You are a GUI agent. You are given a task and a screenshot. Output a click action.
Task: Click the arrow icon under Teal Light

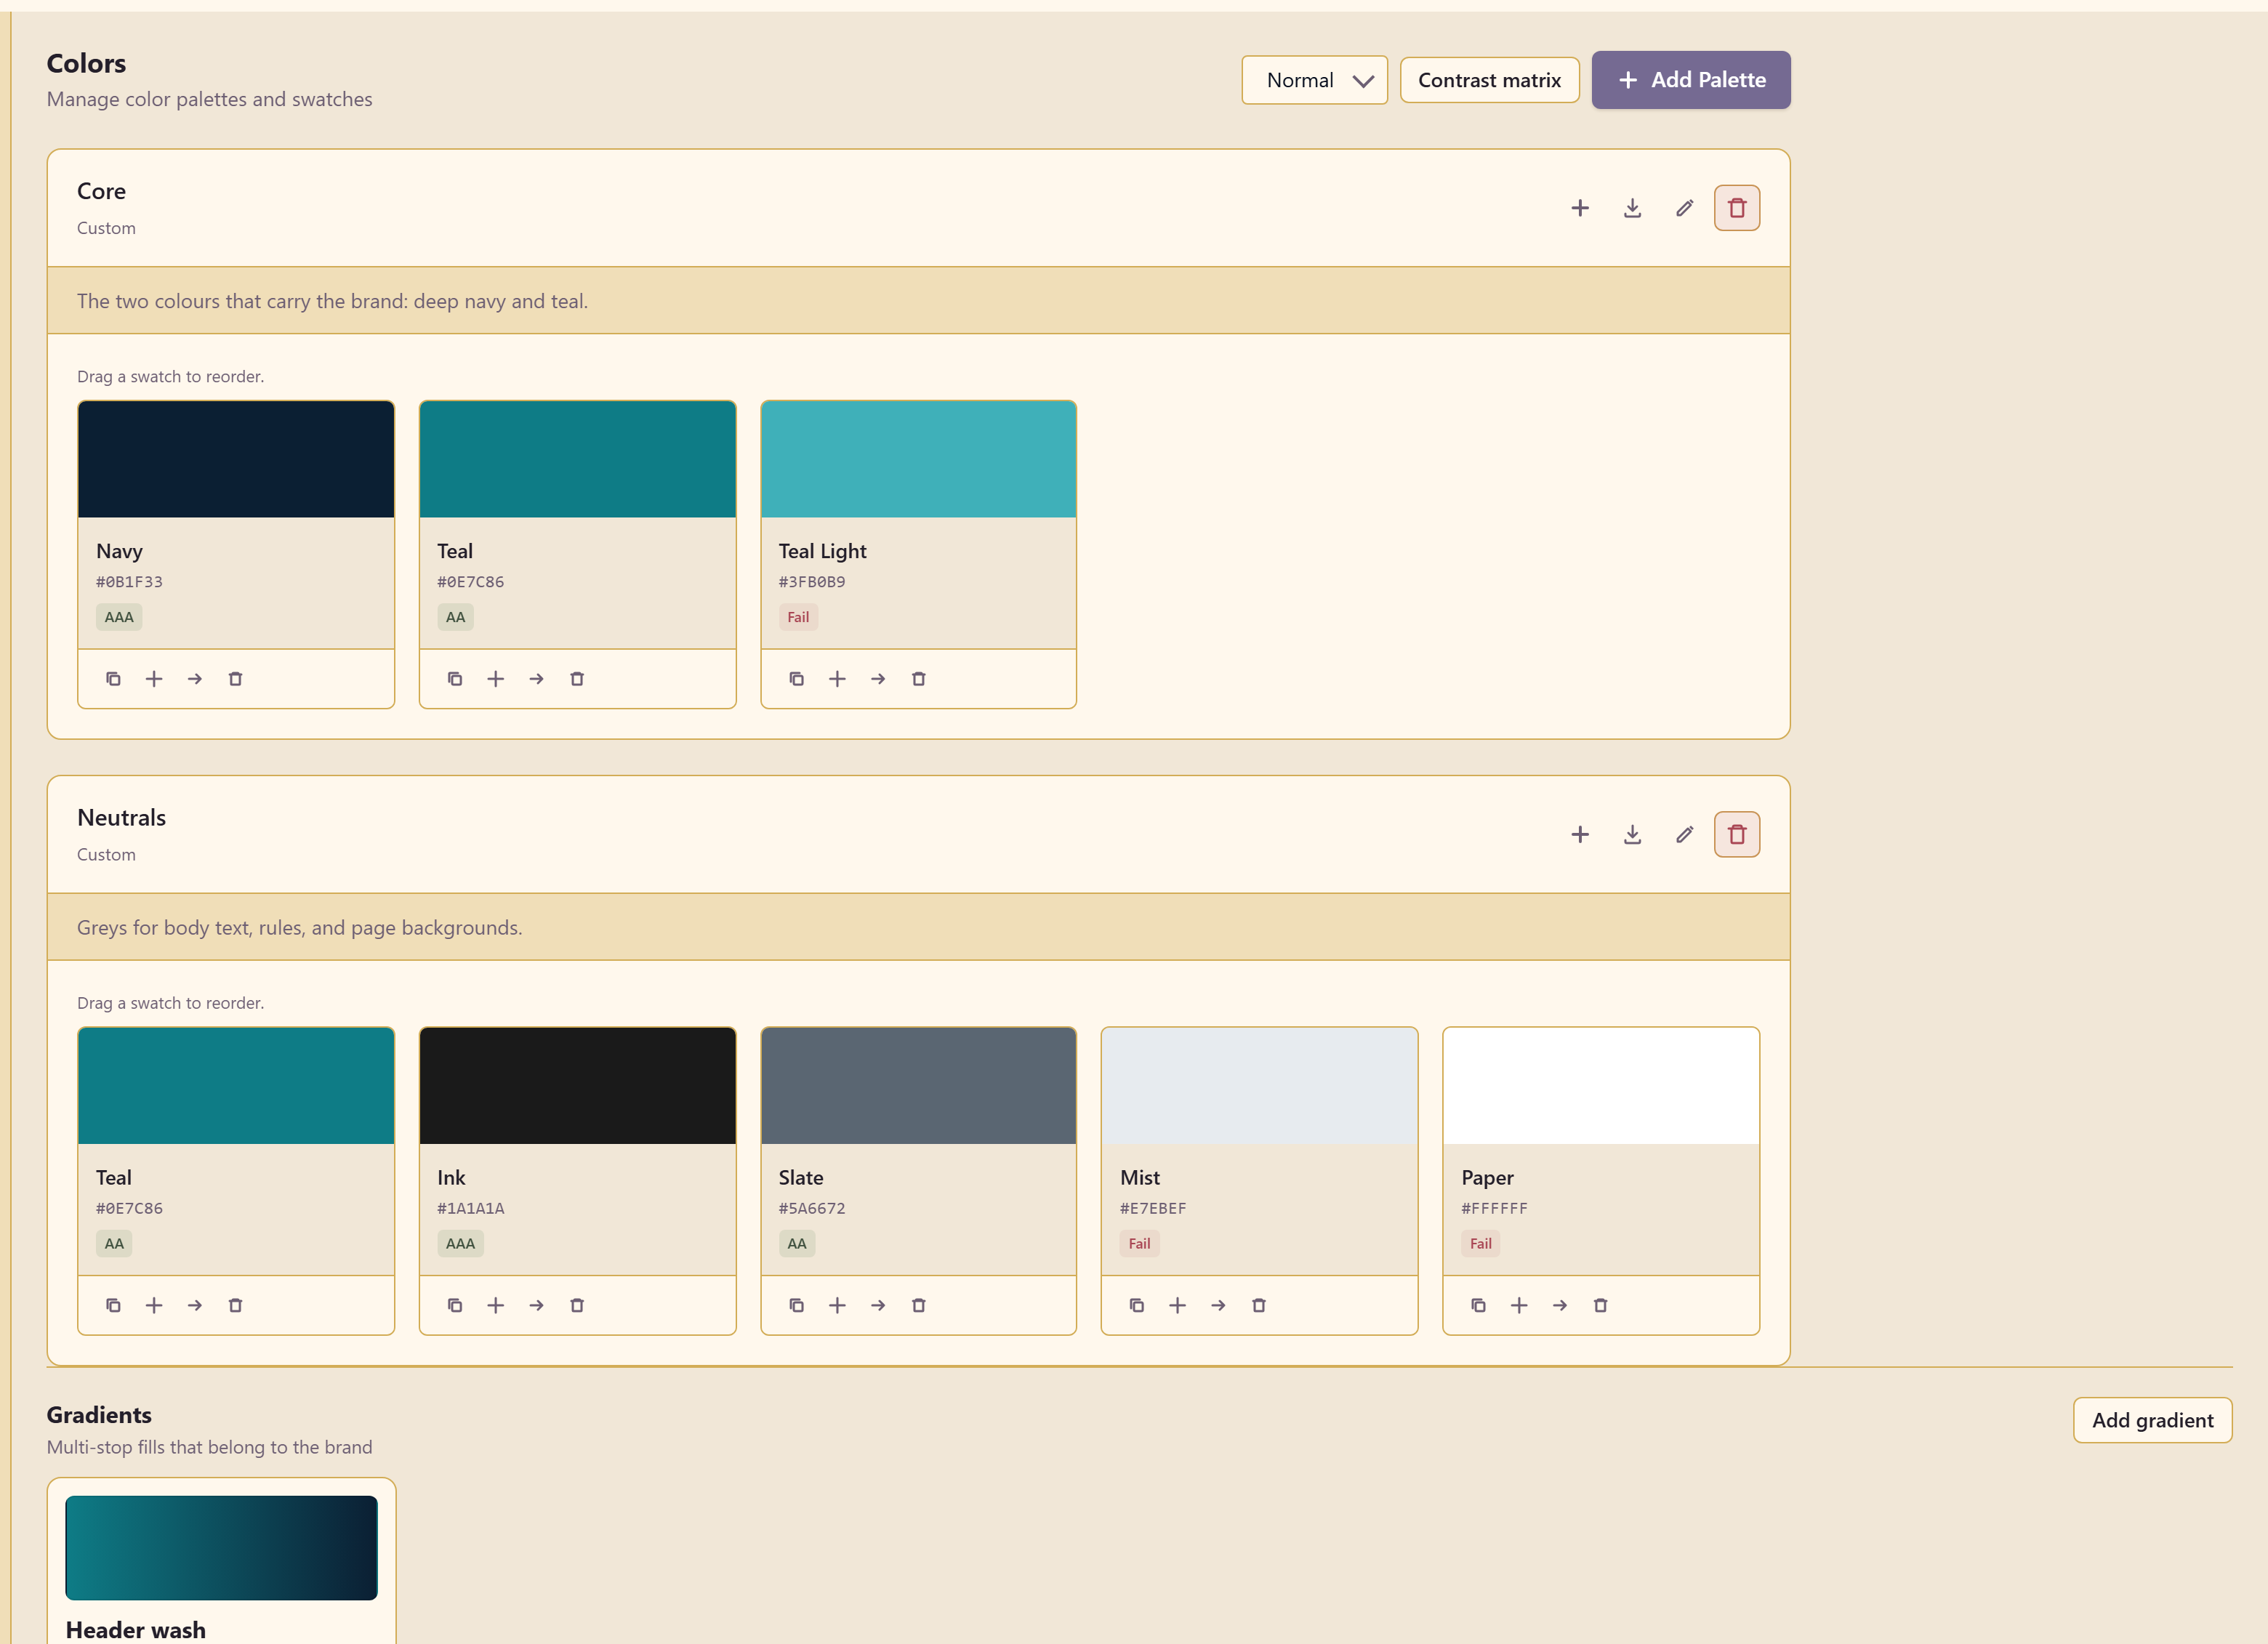[x=878, y=679]
